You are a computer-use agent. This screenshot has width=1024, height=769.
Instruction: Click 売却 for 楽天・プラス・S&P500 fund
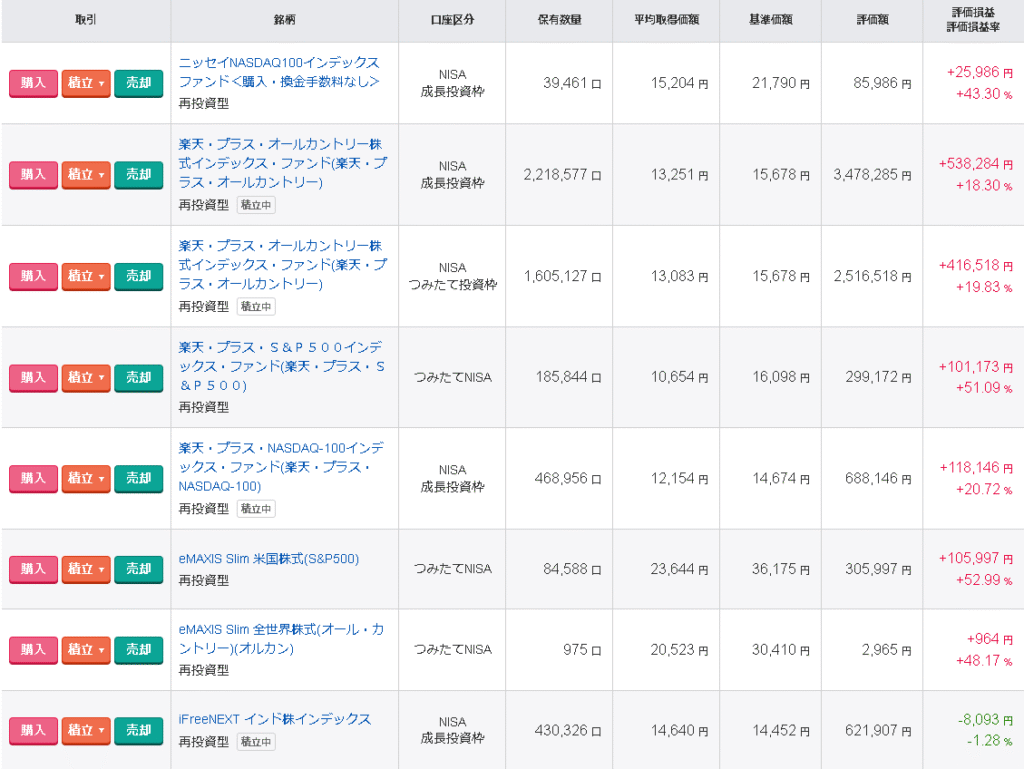click(x=138, y=378)
